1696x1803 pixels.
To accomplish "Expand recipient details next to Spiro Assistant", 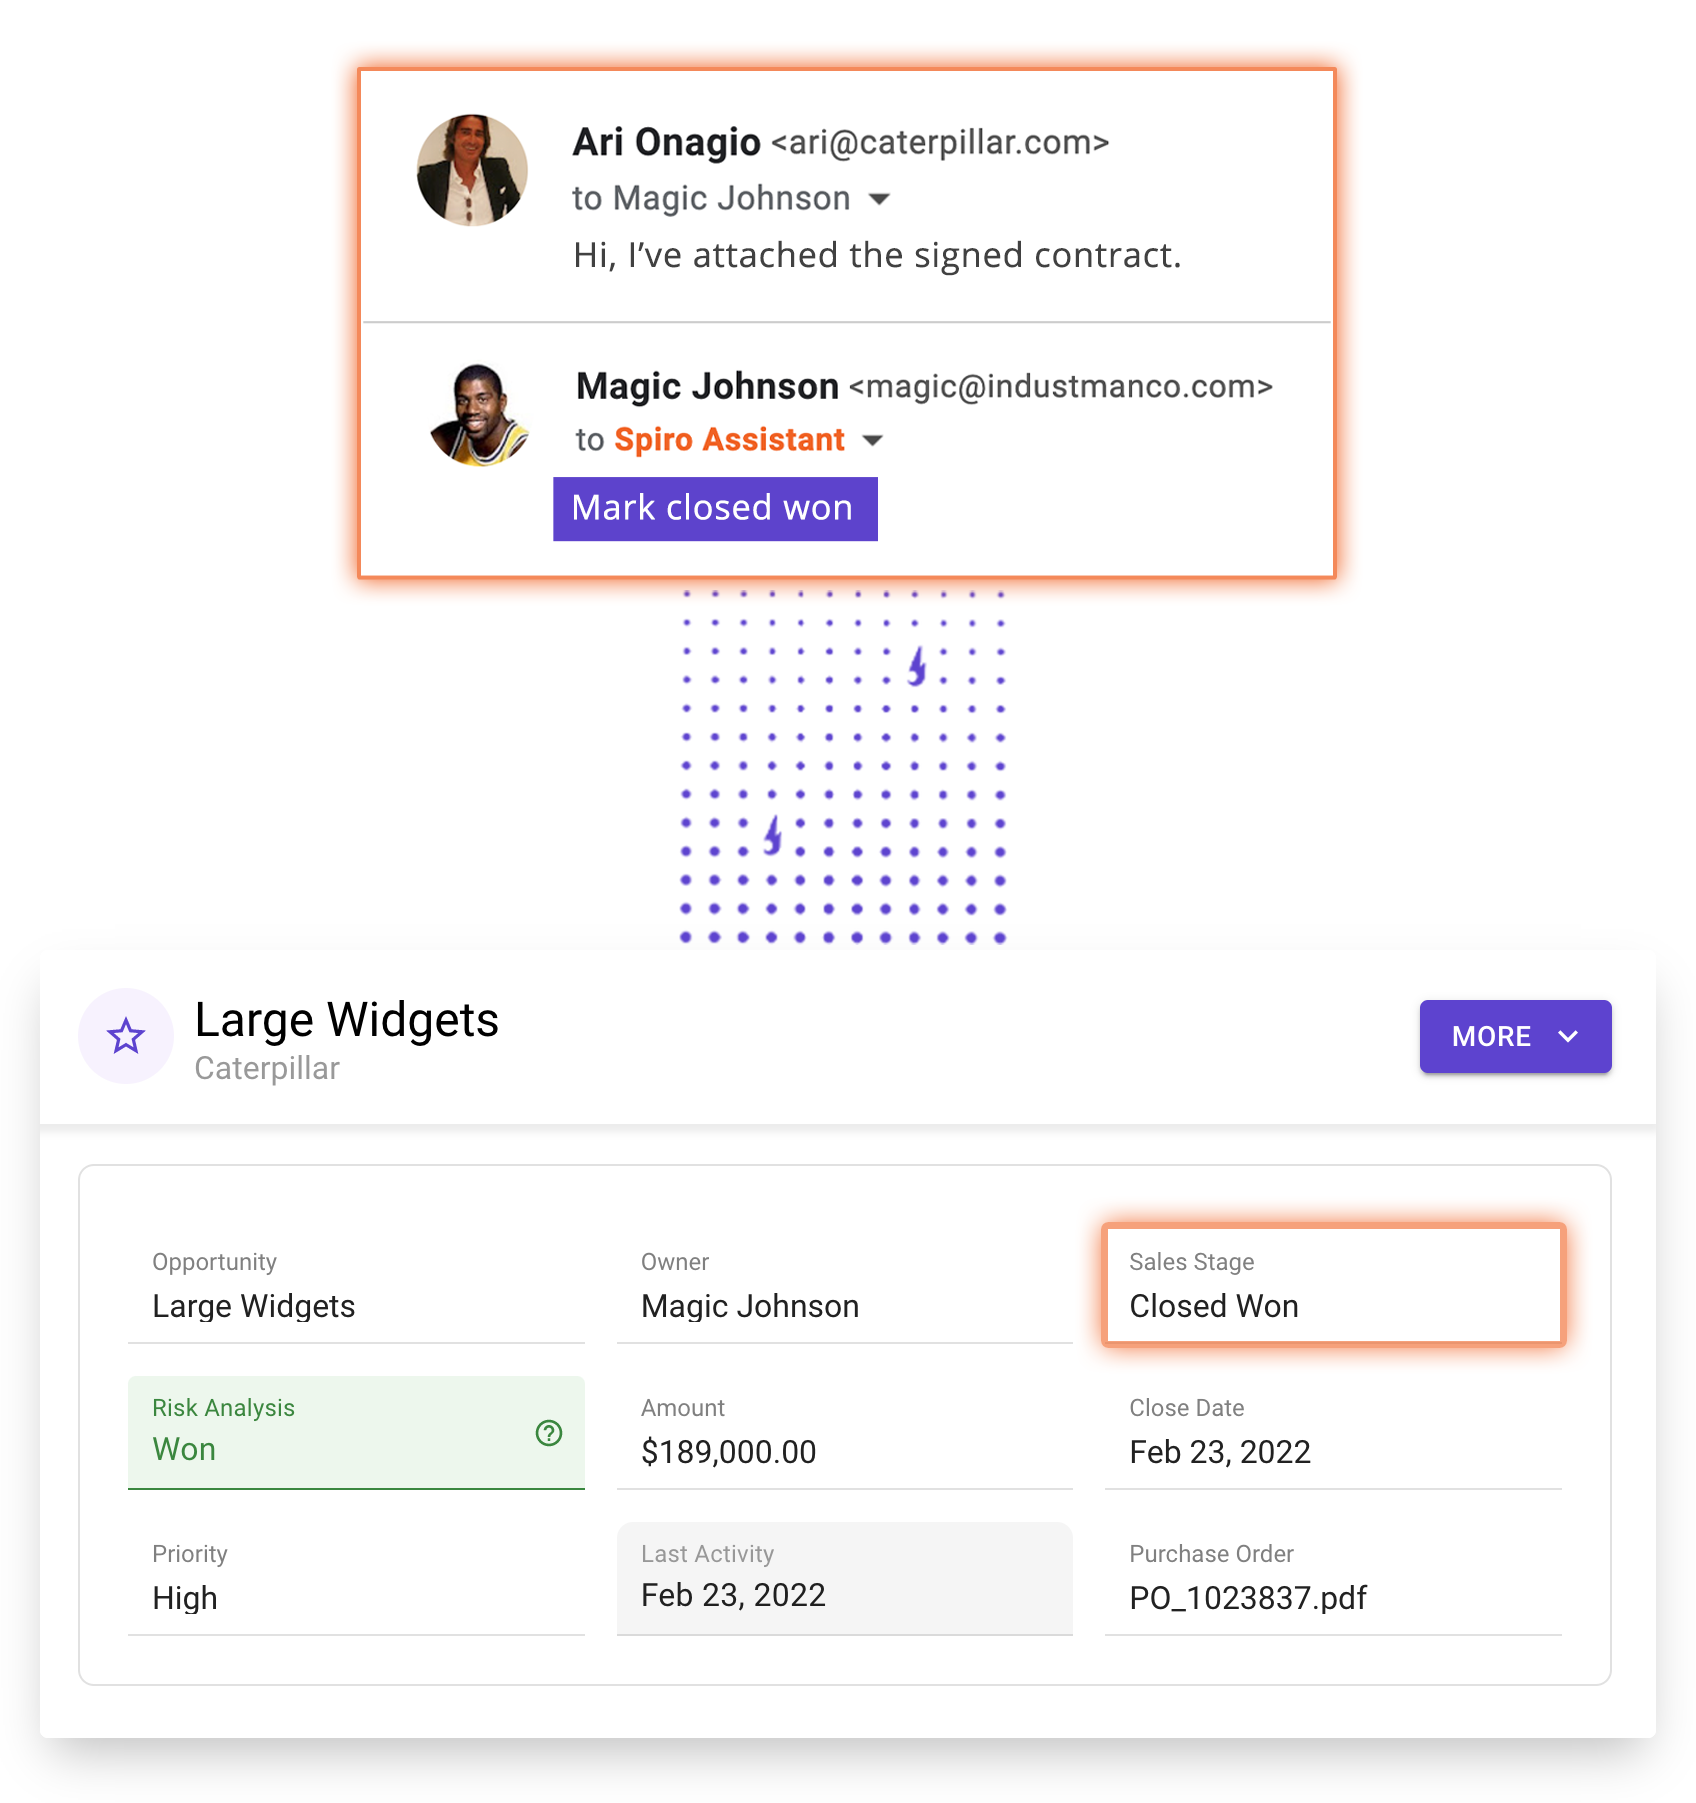I will click(873, 440).
